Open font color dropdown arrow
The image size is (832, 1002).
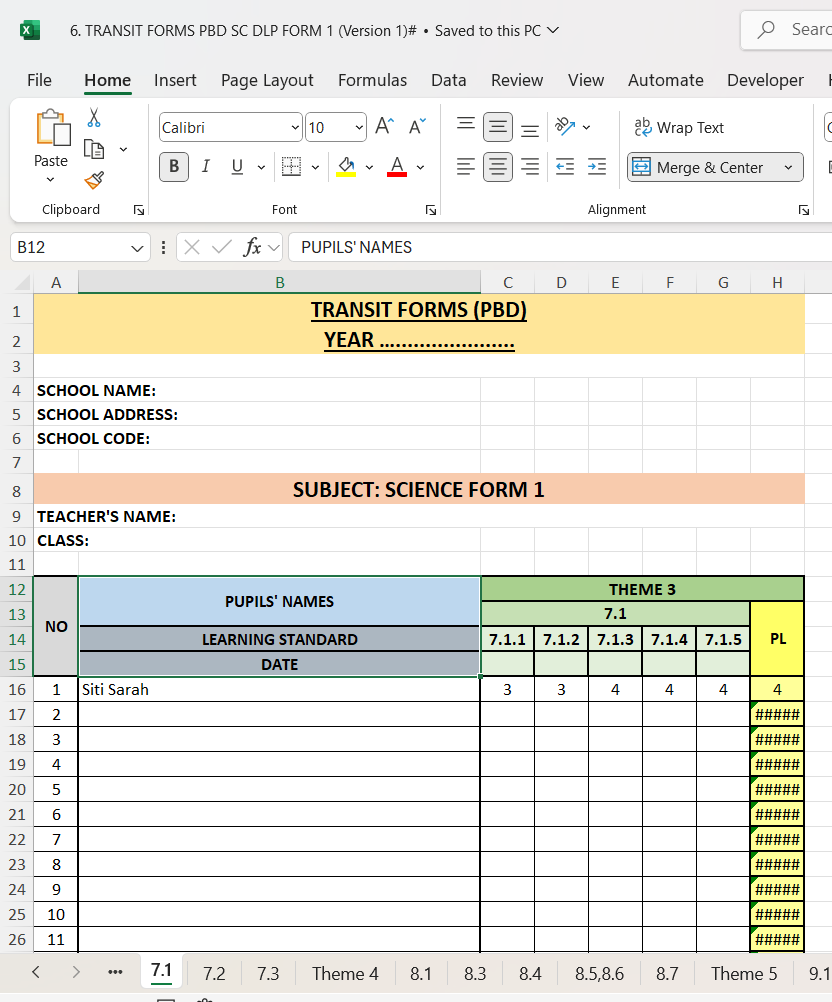coord(420,167)
